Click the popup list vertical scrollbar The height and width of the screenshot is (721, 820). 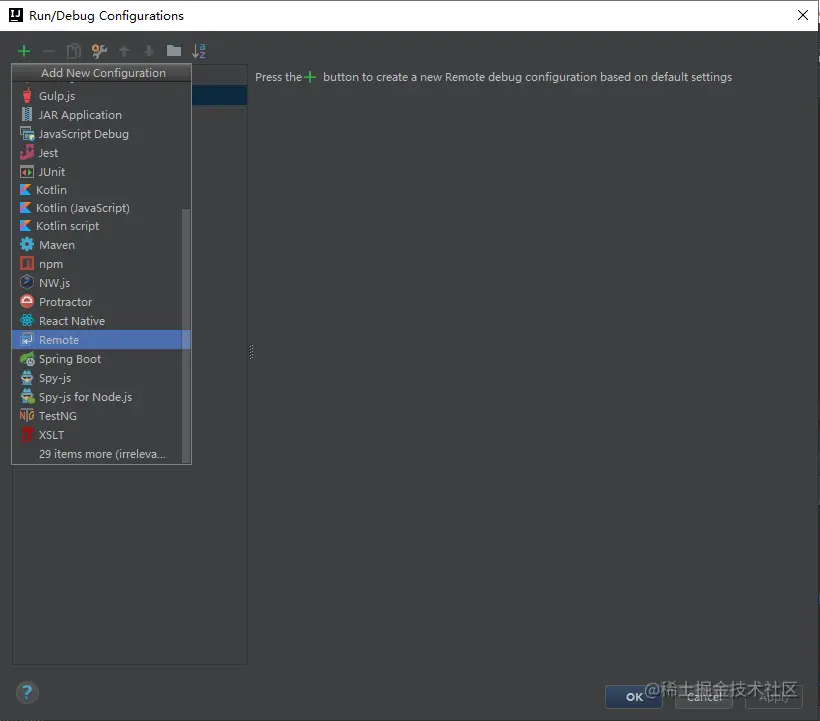(x=186, y=336)
